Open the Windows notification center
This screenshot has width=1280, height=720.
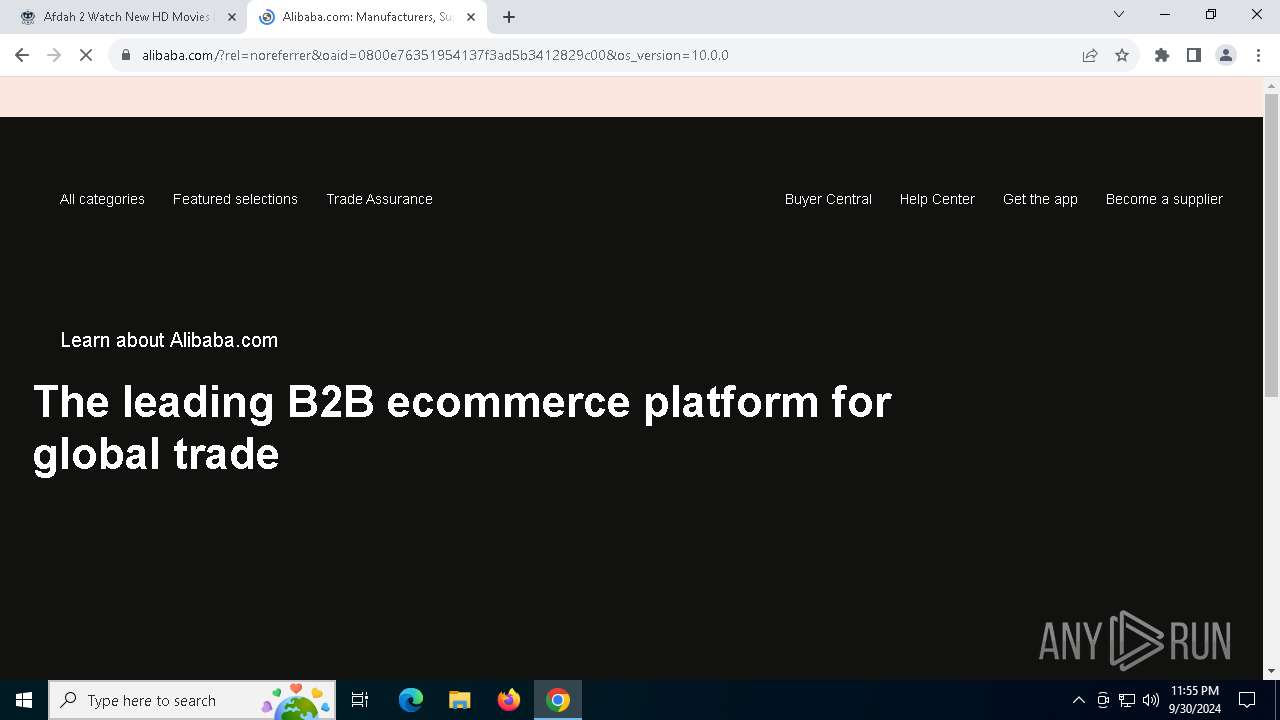pos(1247,700)
